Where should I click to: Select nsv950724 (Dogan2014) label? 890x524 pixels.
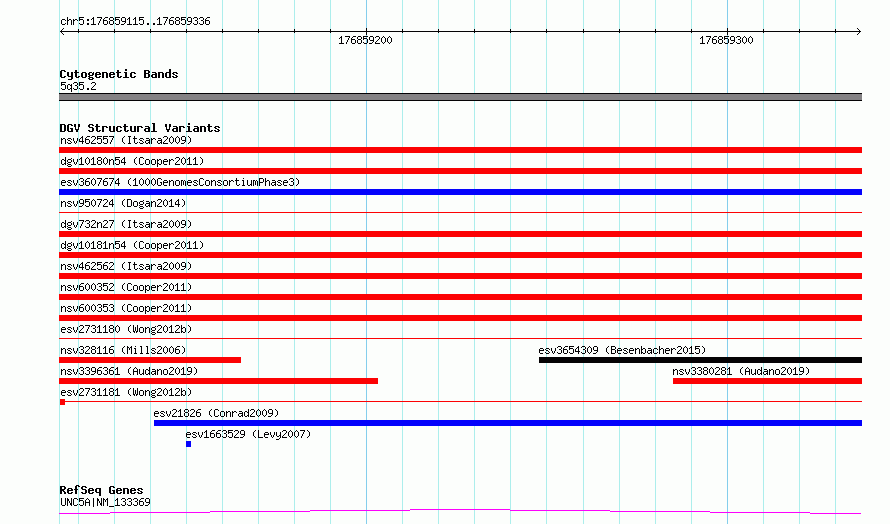(x=123, y=203)
